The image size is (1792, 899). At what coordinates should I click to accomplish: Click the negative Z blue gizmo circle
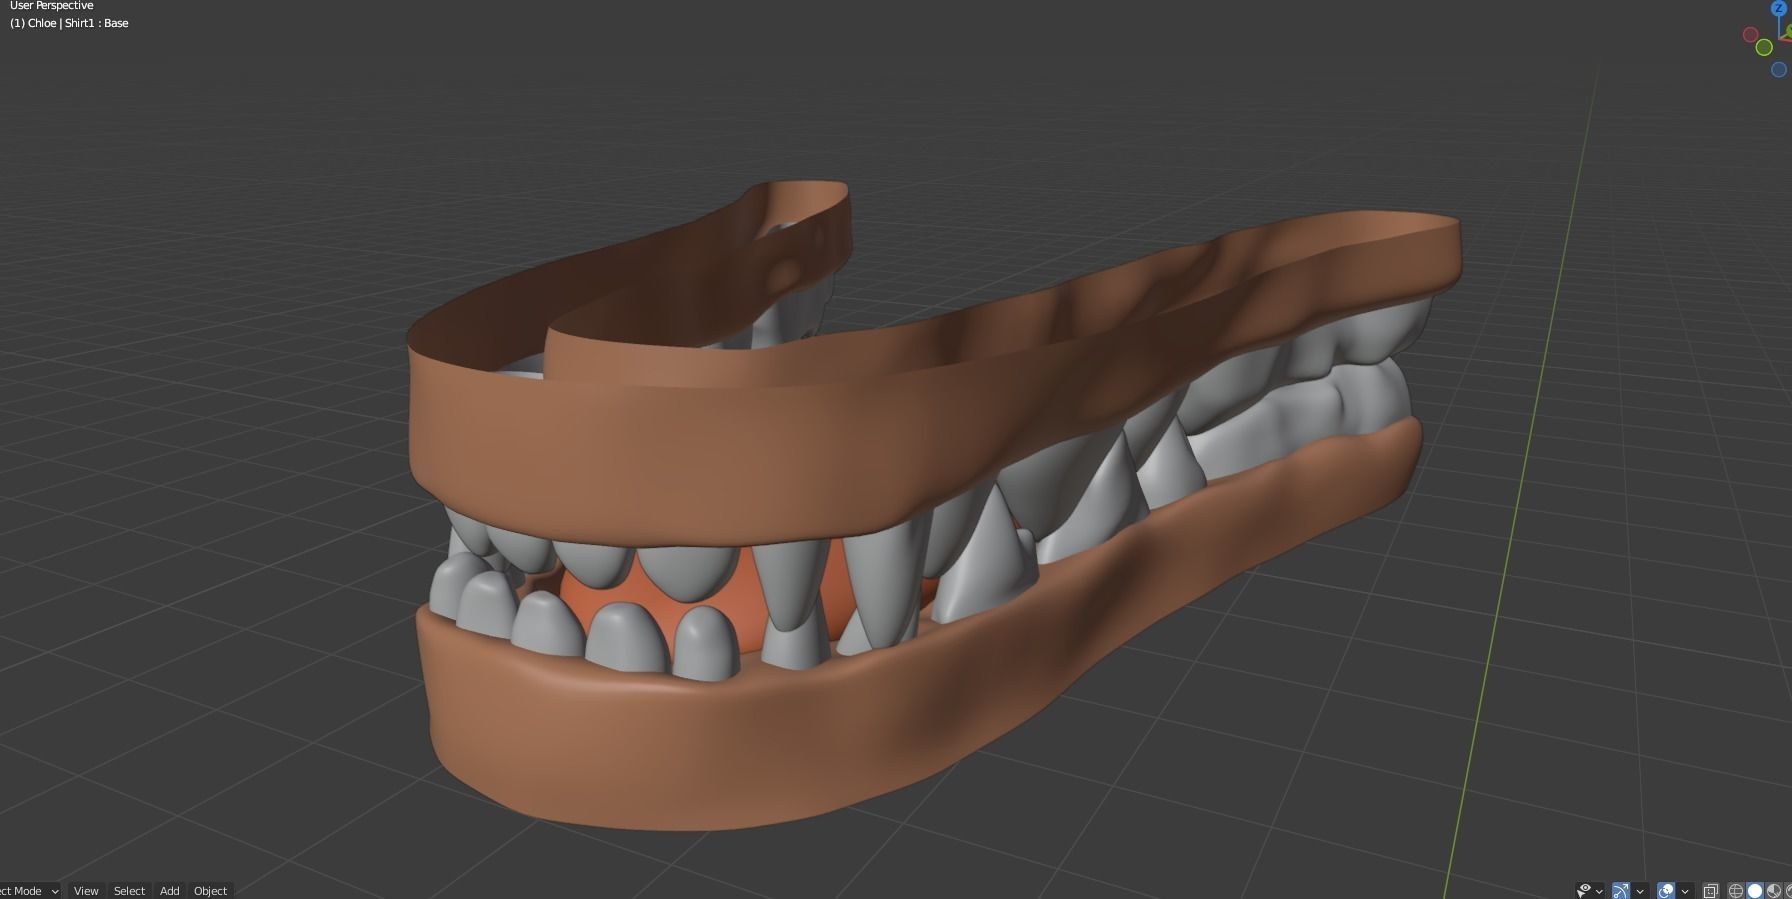pyautogui.click(x=1779, y=70)
